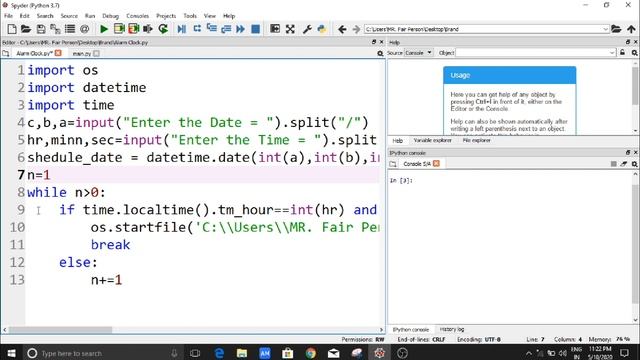Click the Windows Start button
Viewport: 640px width, 360px height.
(x=11, y=353)
